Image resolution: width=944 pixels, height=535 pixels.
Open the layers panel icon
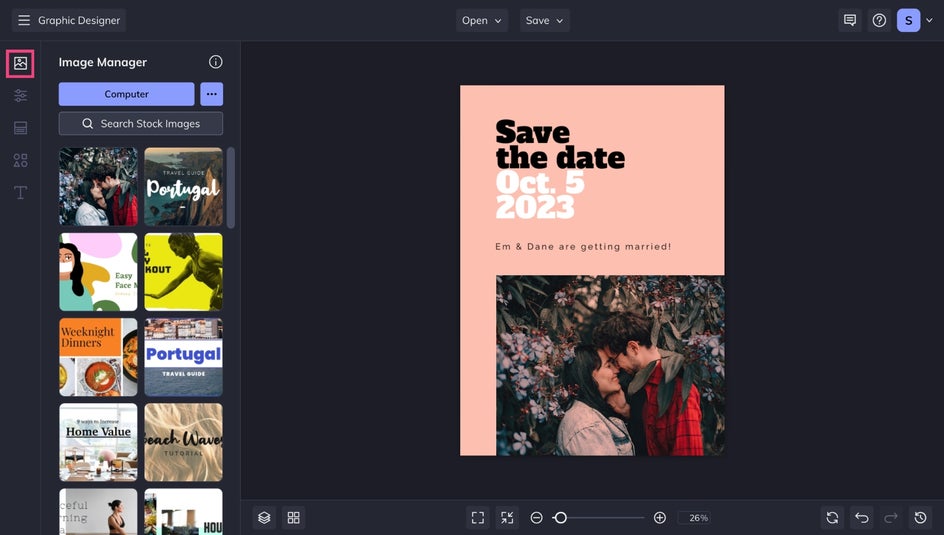pos(264,518)
